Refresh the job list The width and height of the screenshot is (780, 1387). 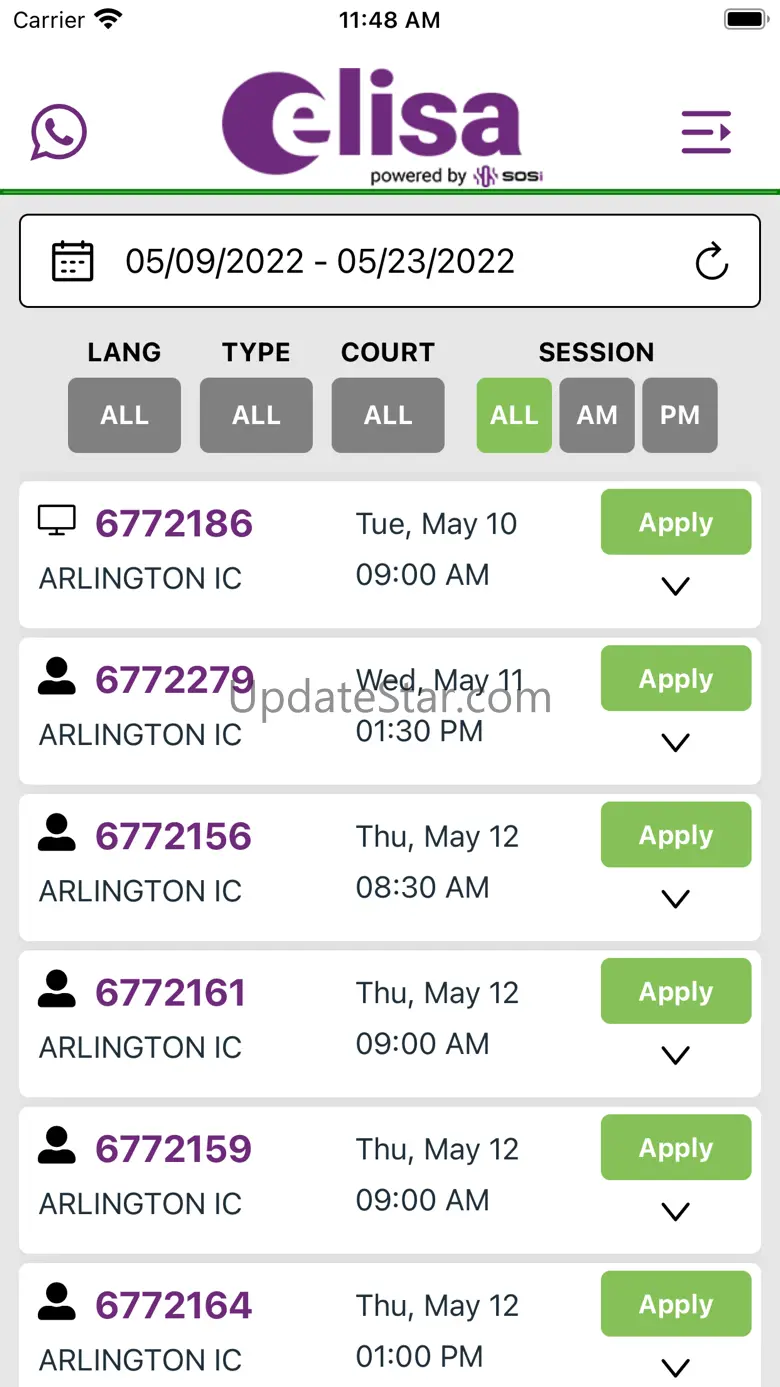(711, 262)
